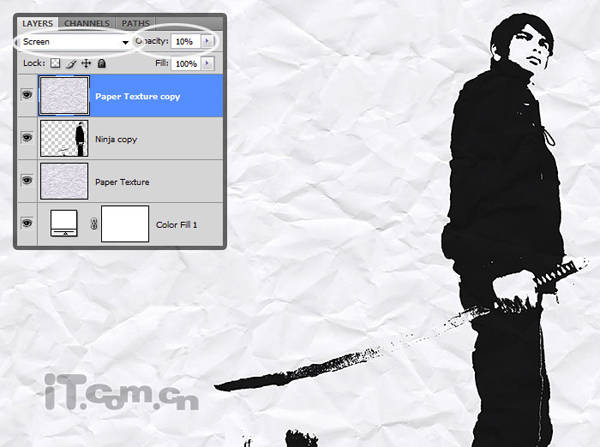Toggle lock image pixels brush icon
Screen dimensions: 600x447
[71, 64]
